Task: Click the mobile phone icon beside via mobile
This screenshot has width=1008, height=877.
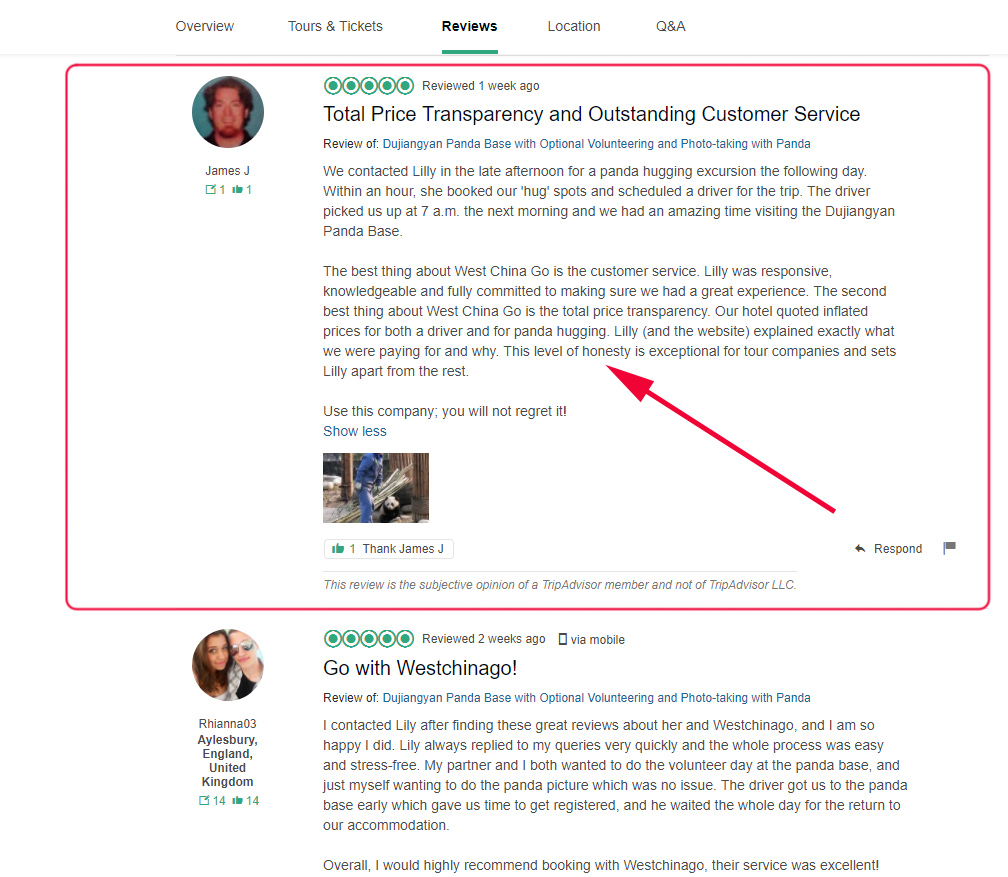Action: click(562, 639)
